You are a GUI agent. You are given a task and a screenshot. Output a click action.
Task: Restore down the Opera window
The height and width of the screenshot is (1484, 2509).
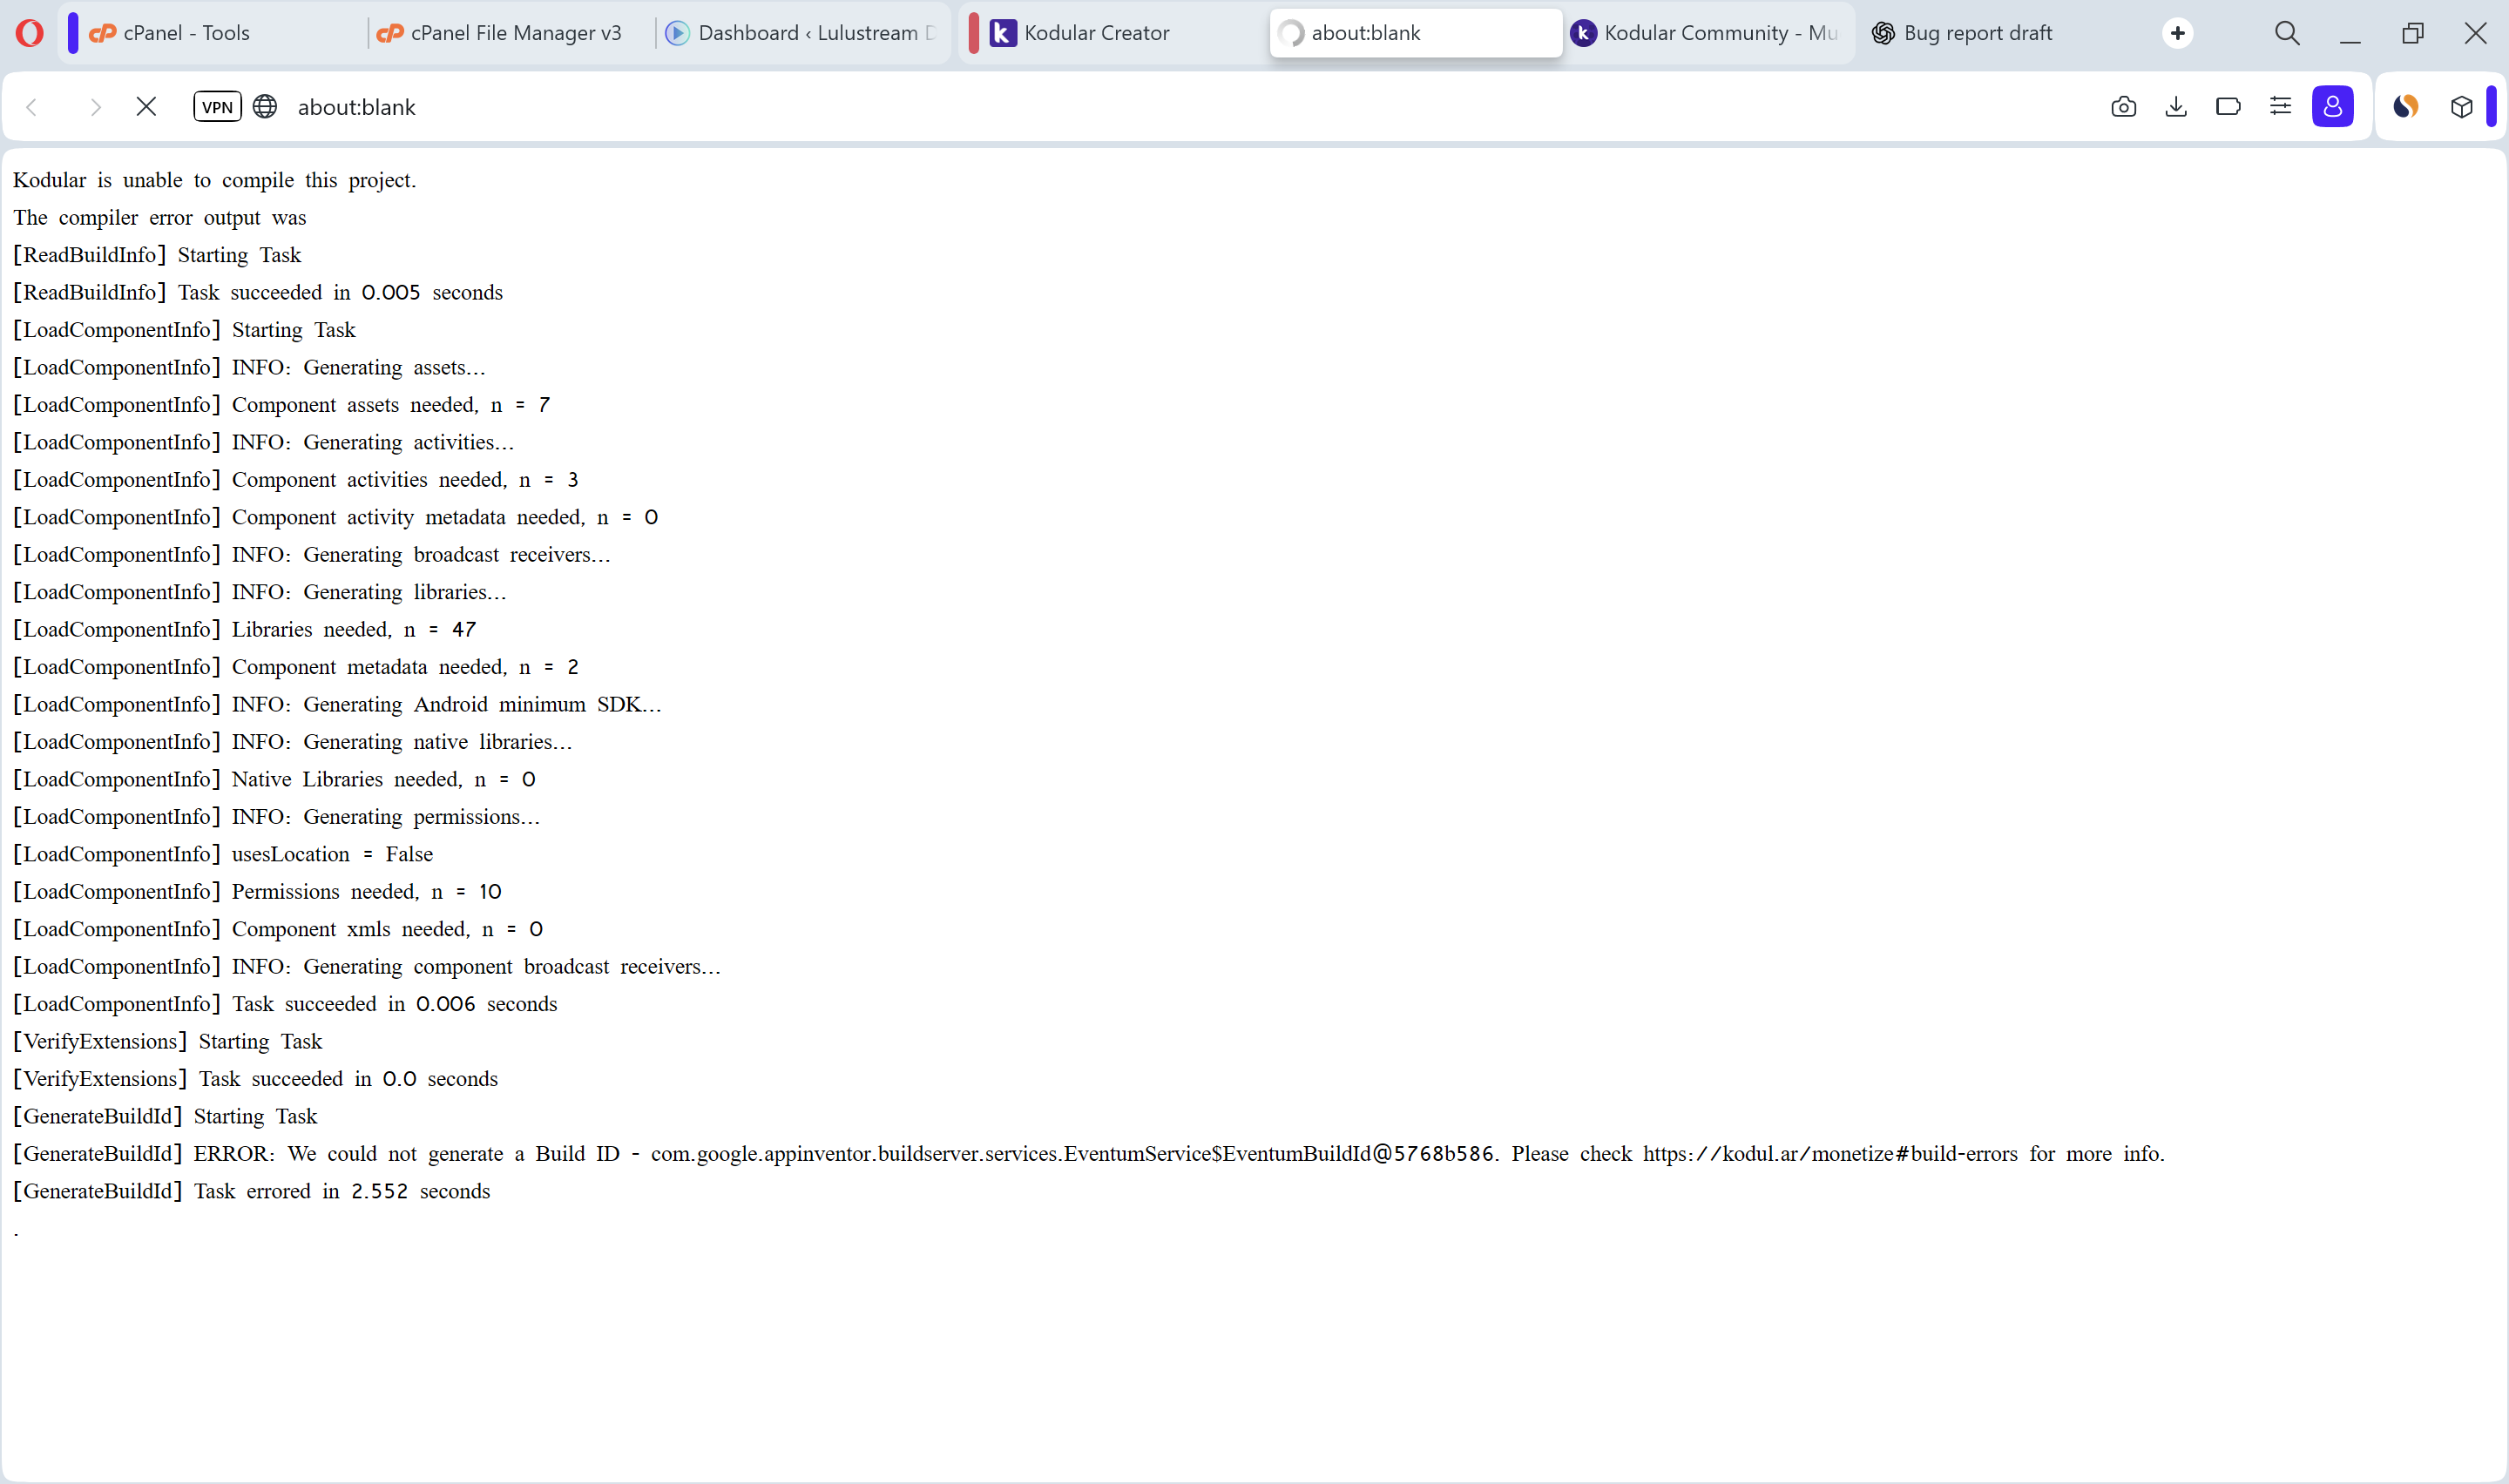(2413, 33)
